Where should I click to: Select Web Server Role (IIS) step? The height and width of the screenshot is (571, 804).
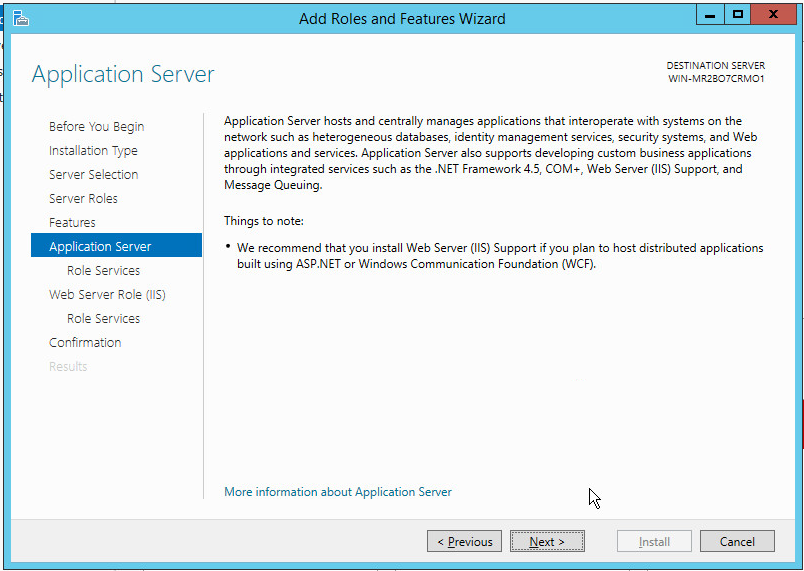coord(107,295)
